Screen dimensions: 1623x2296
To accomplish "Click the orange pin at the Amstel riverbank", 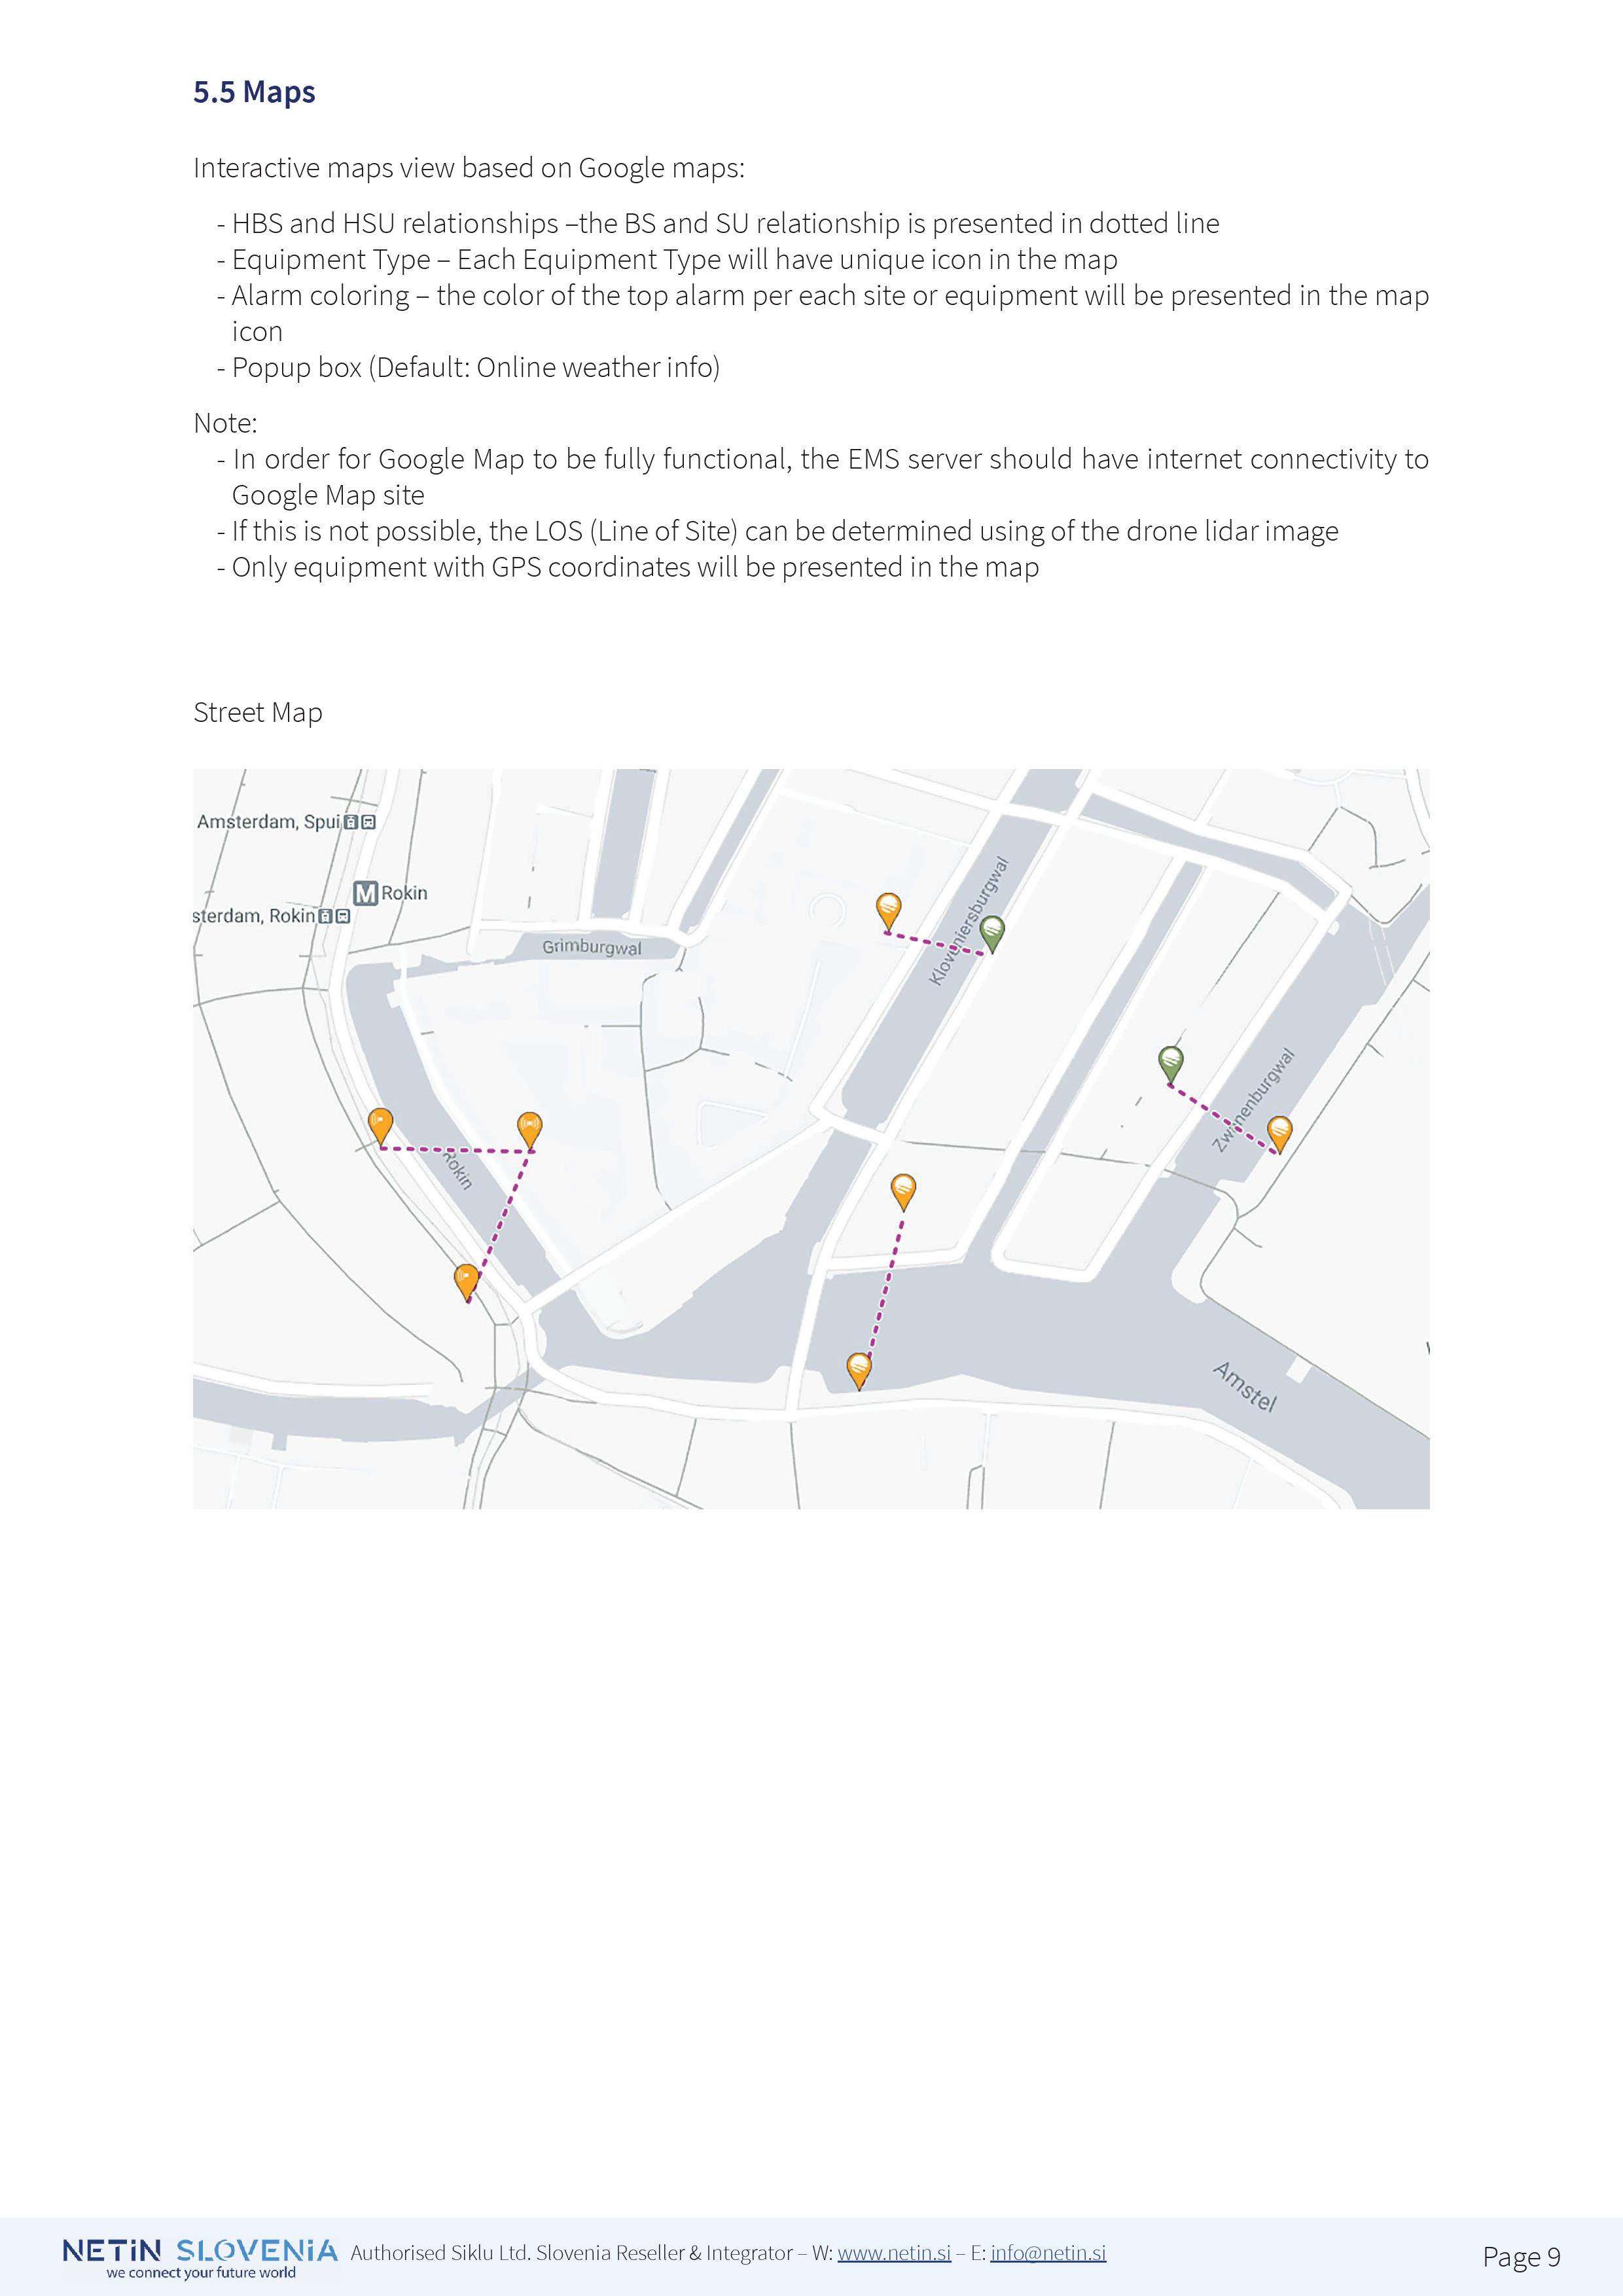I will 859,1368.
